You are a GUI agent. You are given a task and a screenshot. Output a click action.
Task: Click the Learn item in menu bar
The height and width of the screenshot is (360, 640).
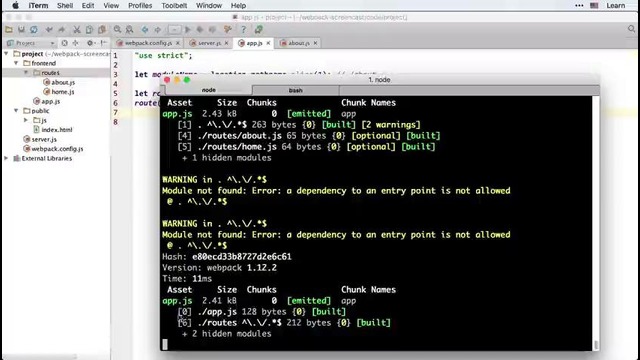pyautogui.click(x=616, y=6)
